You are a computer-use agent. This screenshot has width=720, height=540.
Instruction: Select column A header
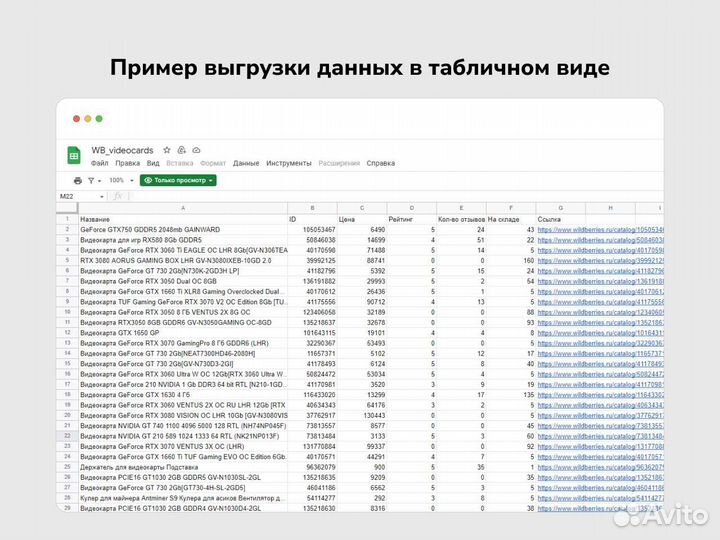point(183,208)
